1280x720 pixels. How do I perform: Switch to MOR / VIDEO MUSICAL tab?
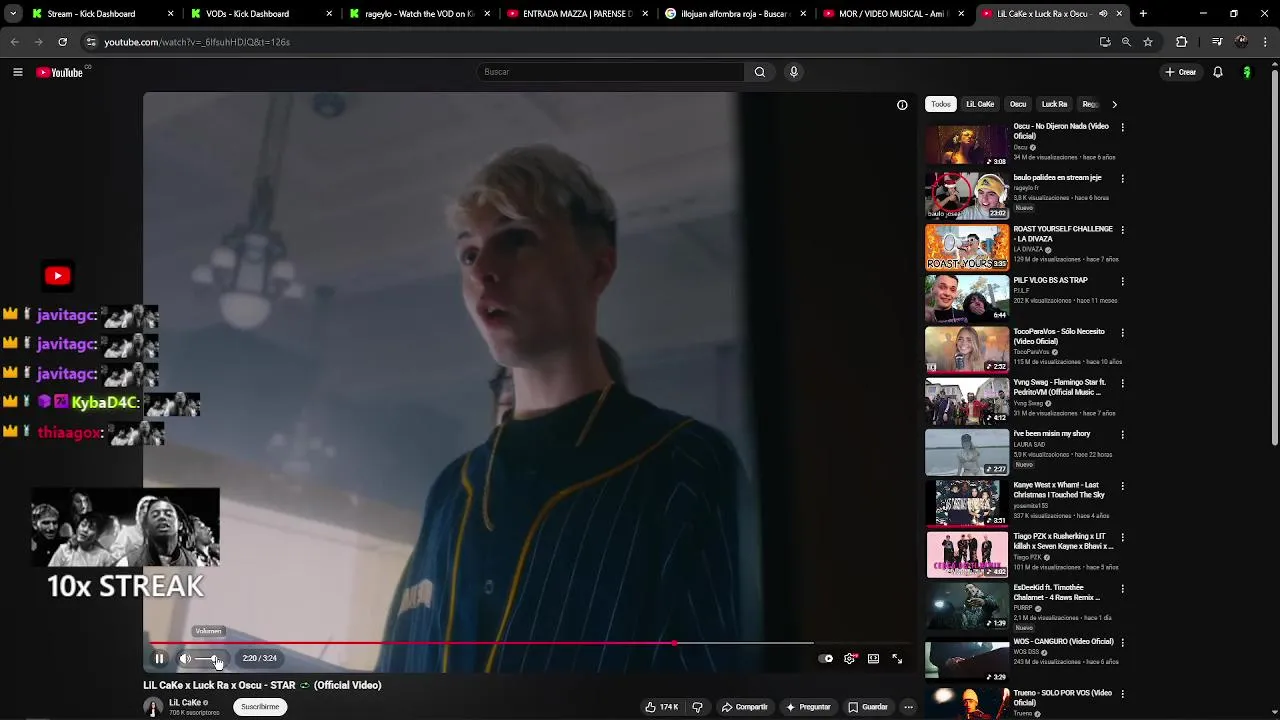pyautogui.click(x=893, y=14)
